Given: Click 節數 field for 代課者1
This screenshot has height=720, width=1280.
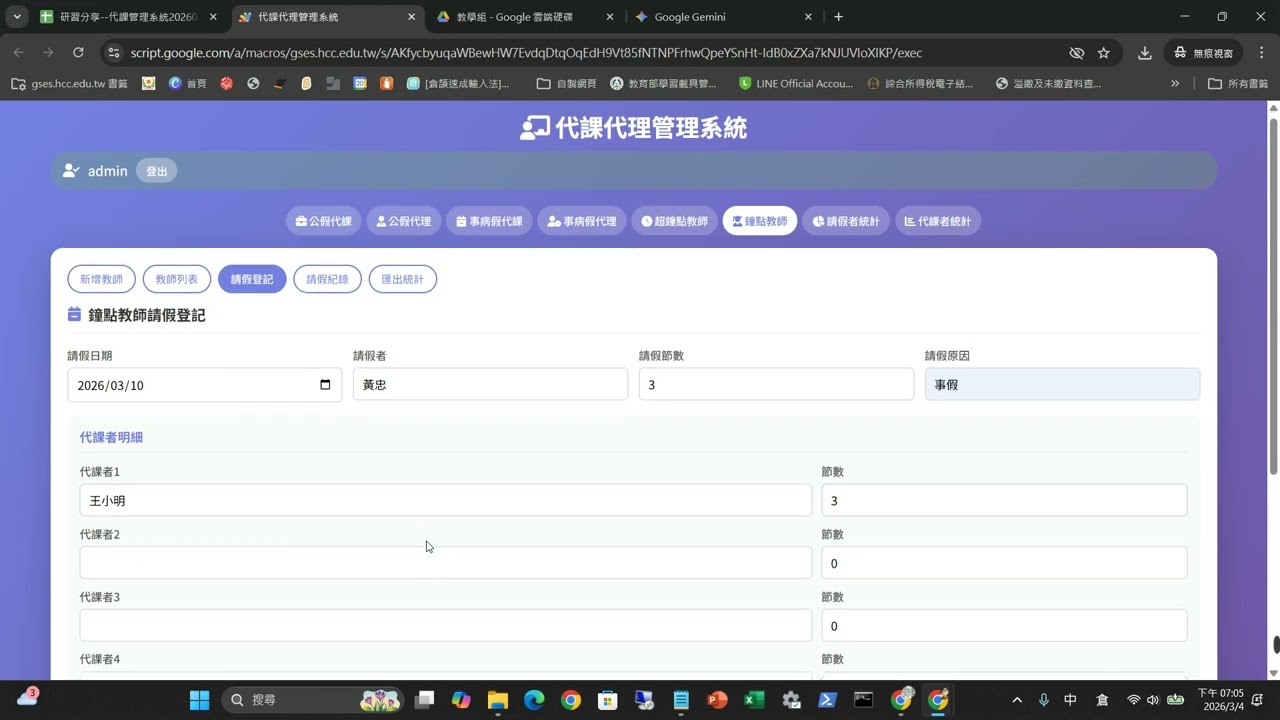Looking at the screenshot, I should 1004,500.
